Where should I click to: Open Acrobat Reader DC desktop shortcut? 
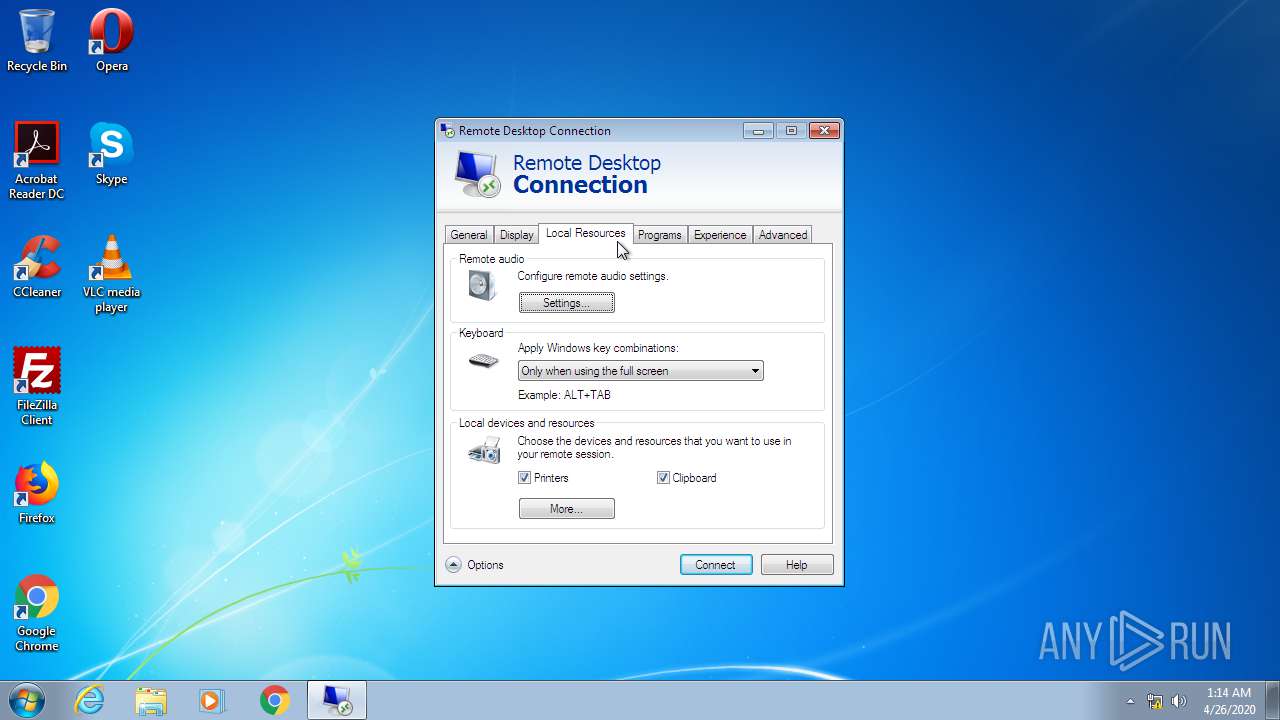[37, 161]
